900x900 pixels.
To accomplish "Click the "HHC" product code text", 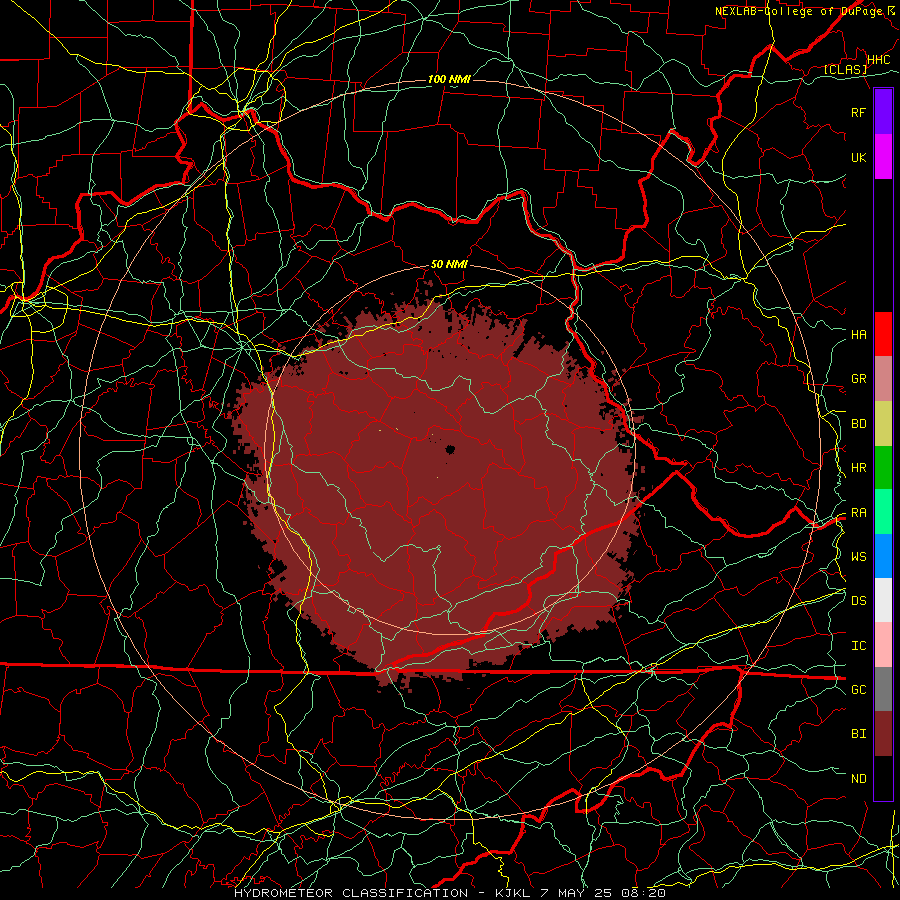I will click(878, 59).
